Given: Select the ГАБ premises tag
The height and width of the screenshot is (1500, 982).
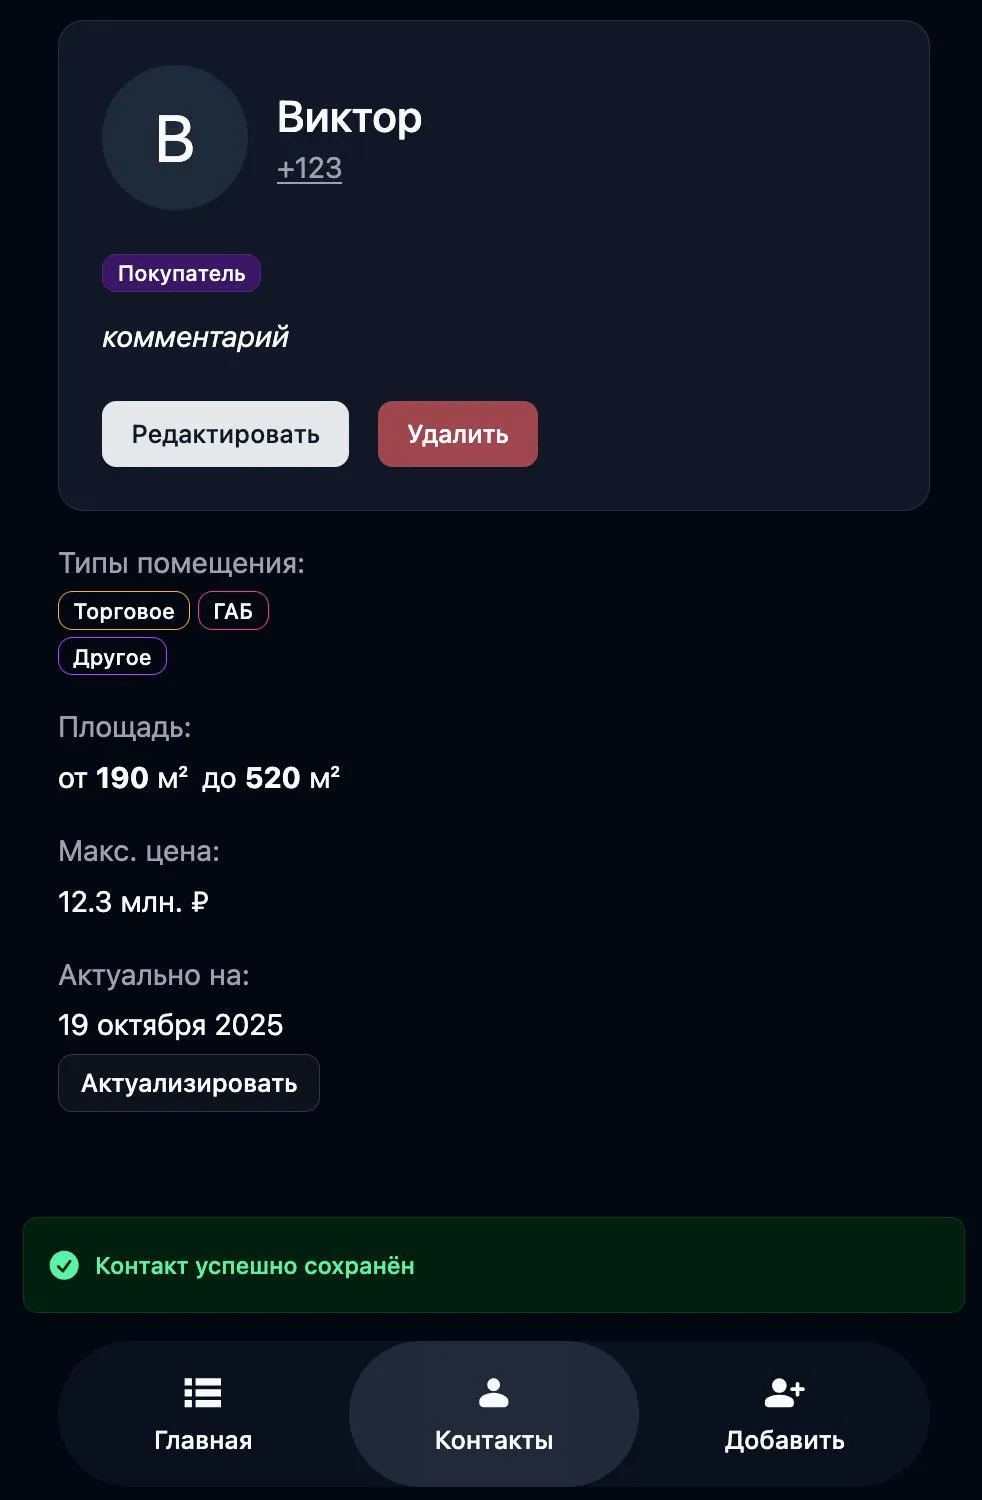Looking at the screenshot, I should (x=233, y=611).
